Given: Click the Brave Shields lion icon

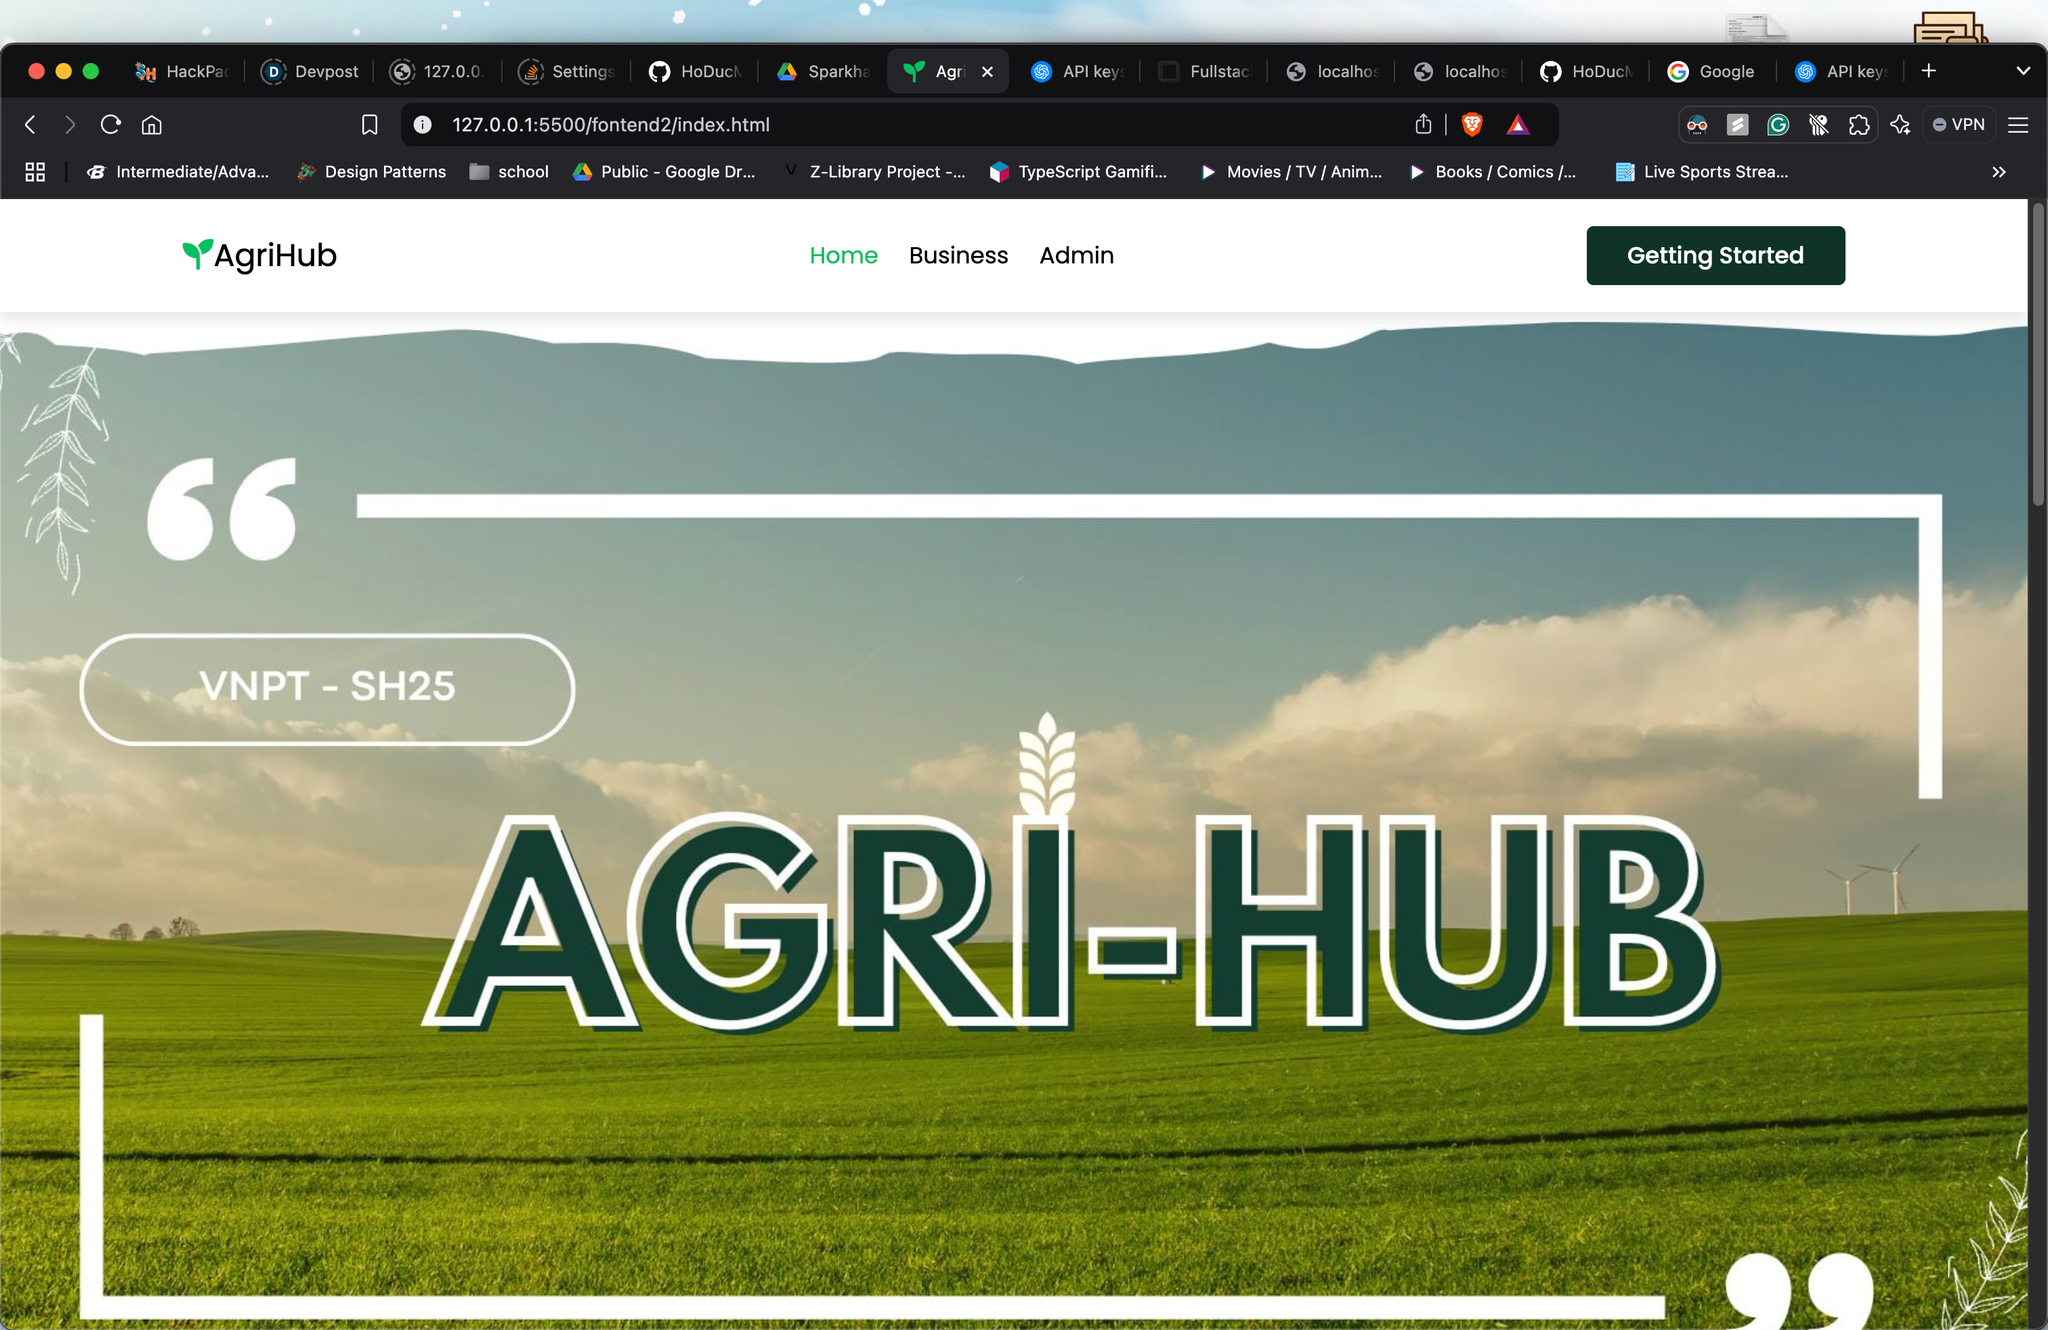Looking at the screenshot, I should pos(1471,125).
